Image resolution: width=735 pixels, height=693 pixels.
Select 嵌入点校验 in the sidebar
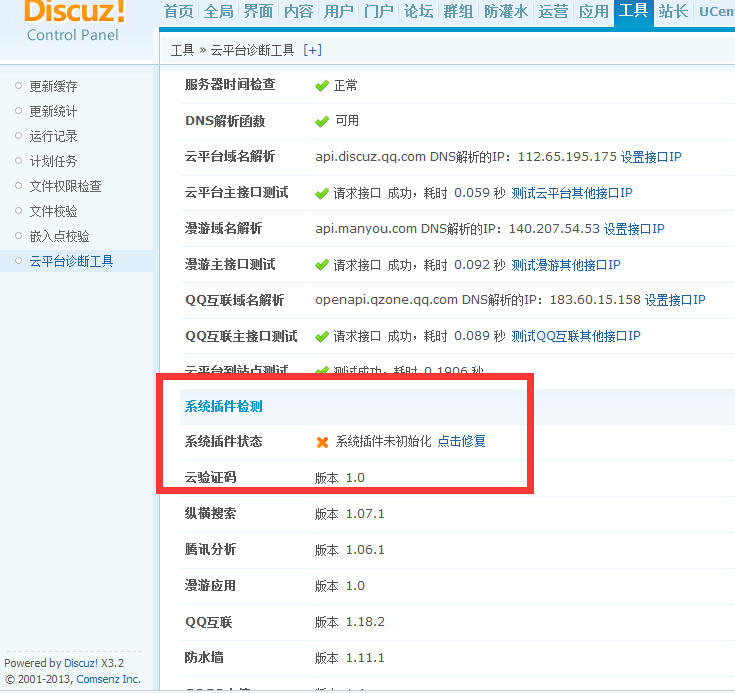click(60, 236)
